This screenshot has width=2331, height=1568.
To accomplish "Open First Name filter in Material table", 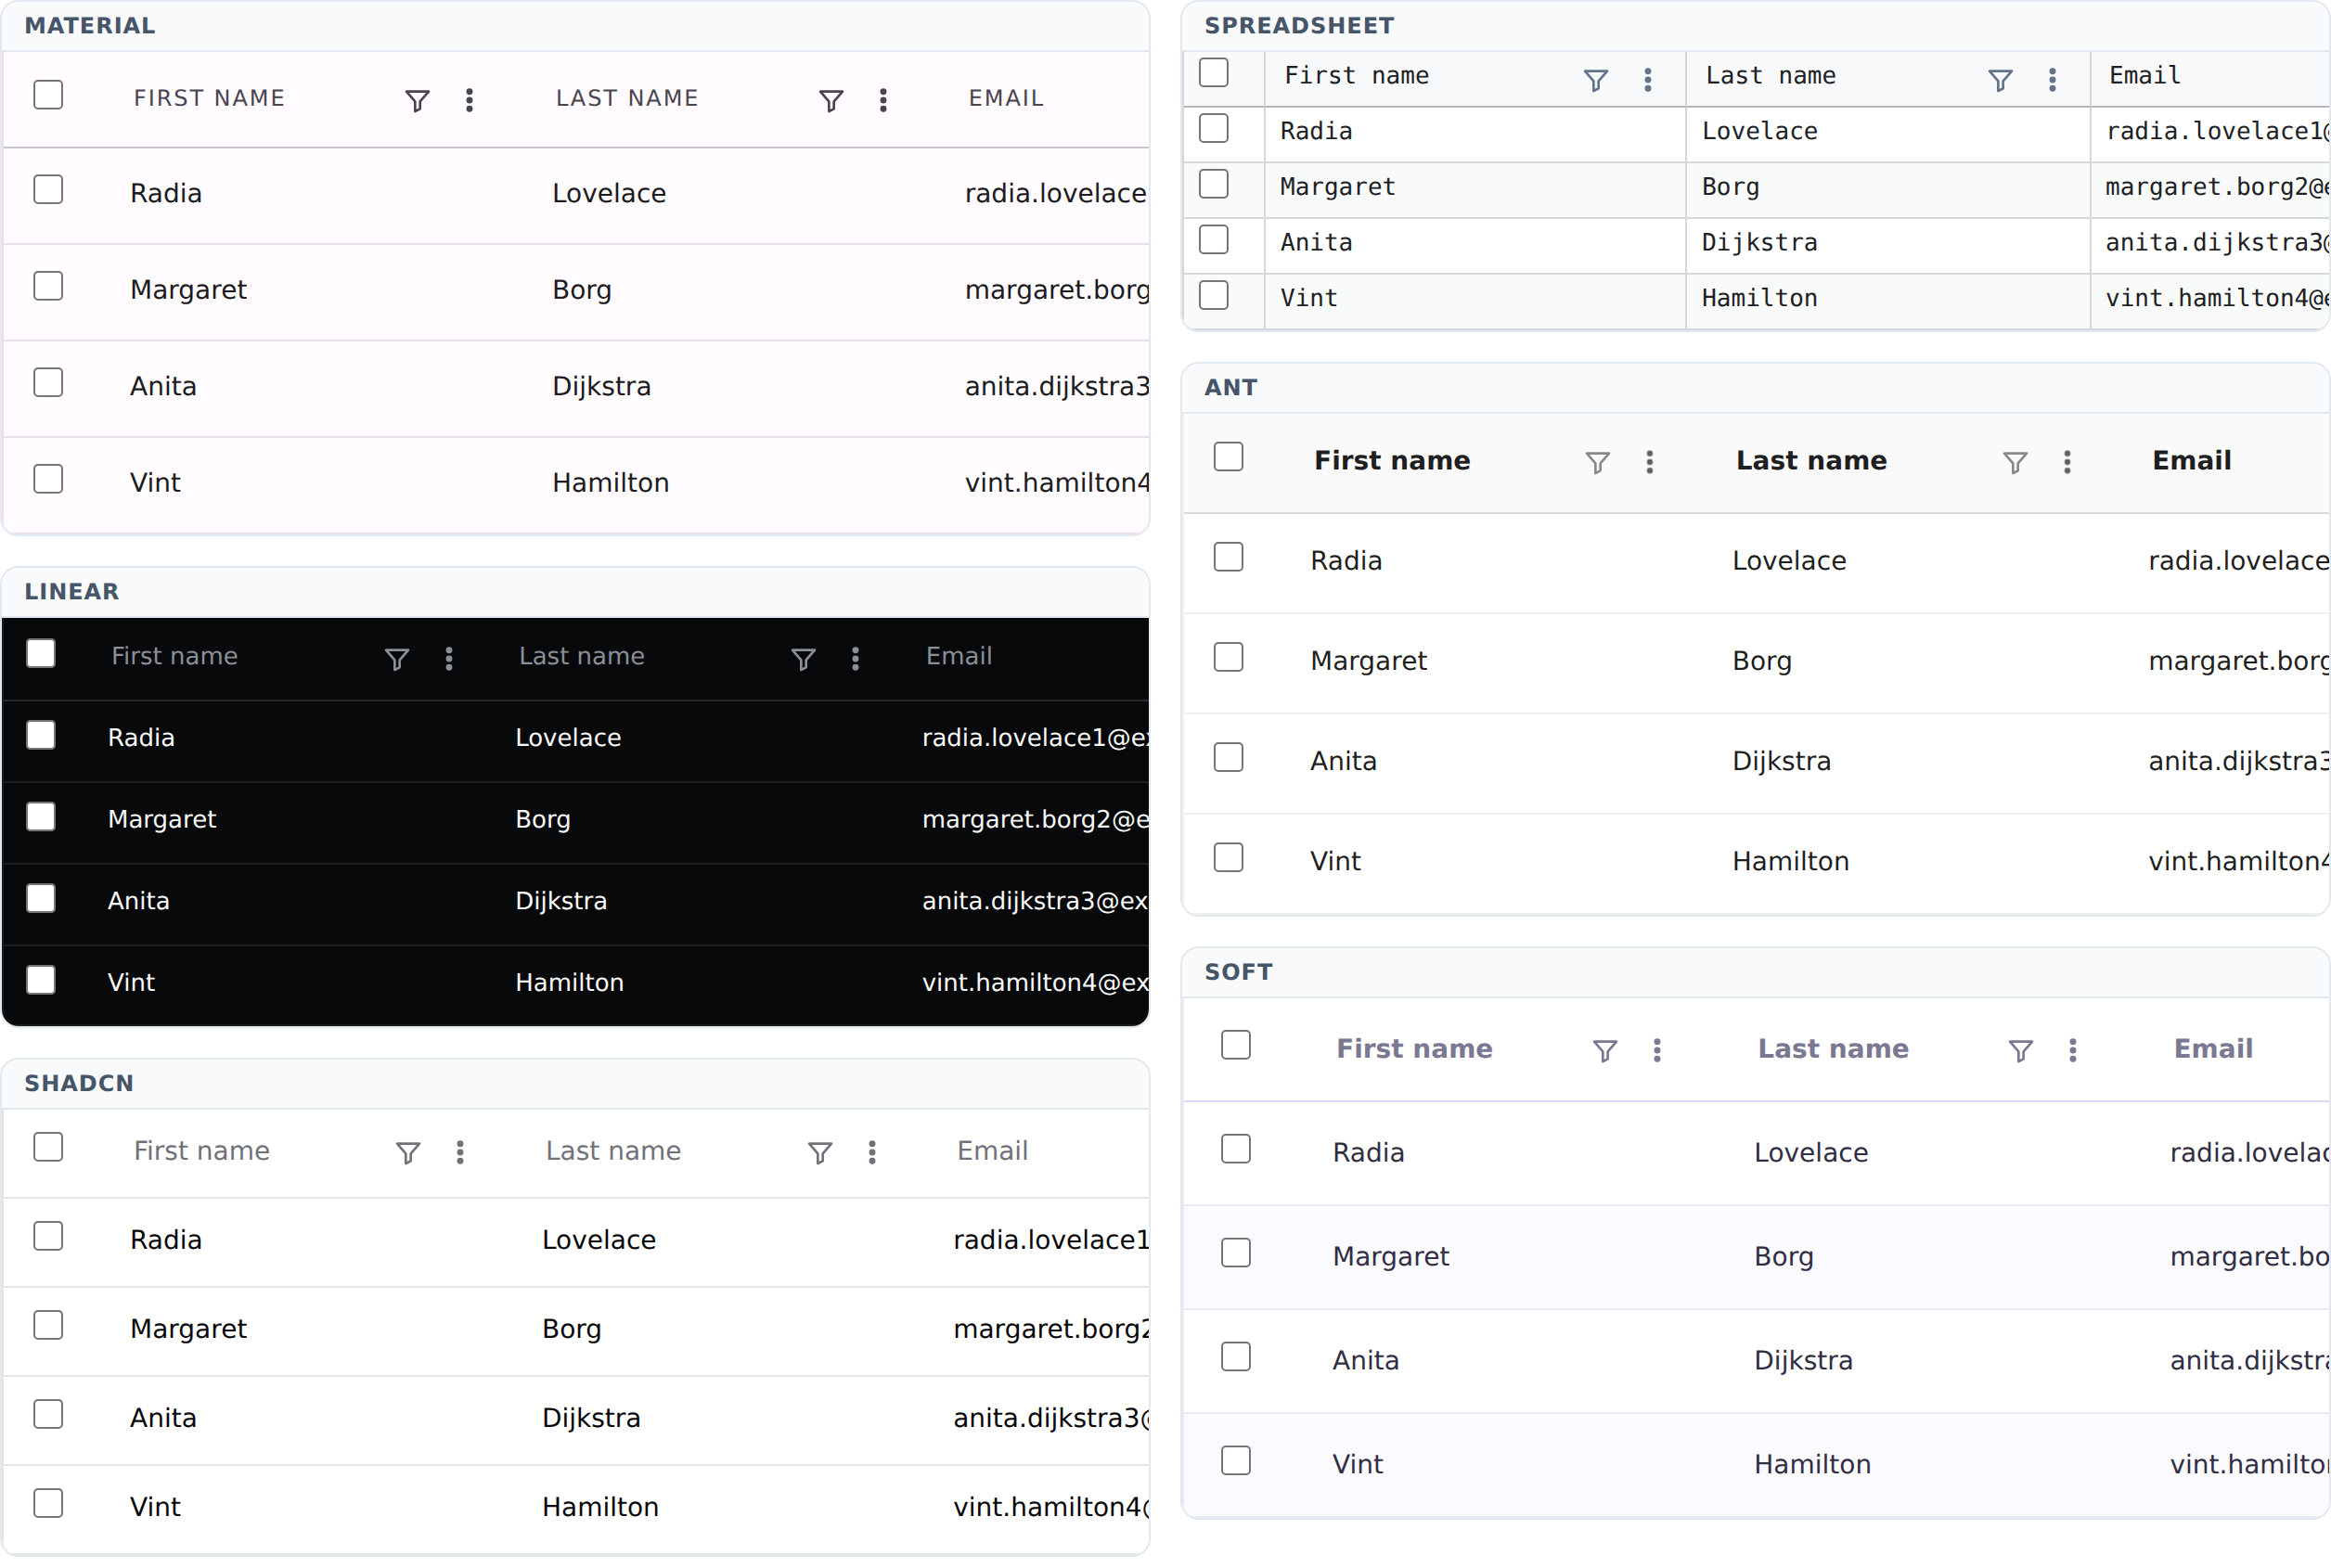I will tap(417, 100).
